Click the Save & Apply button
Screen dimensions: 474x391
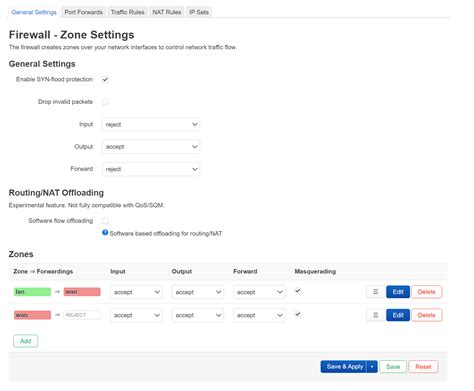[344, 367]
